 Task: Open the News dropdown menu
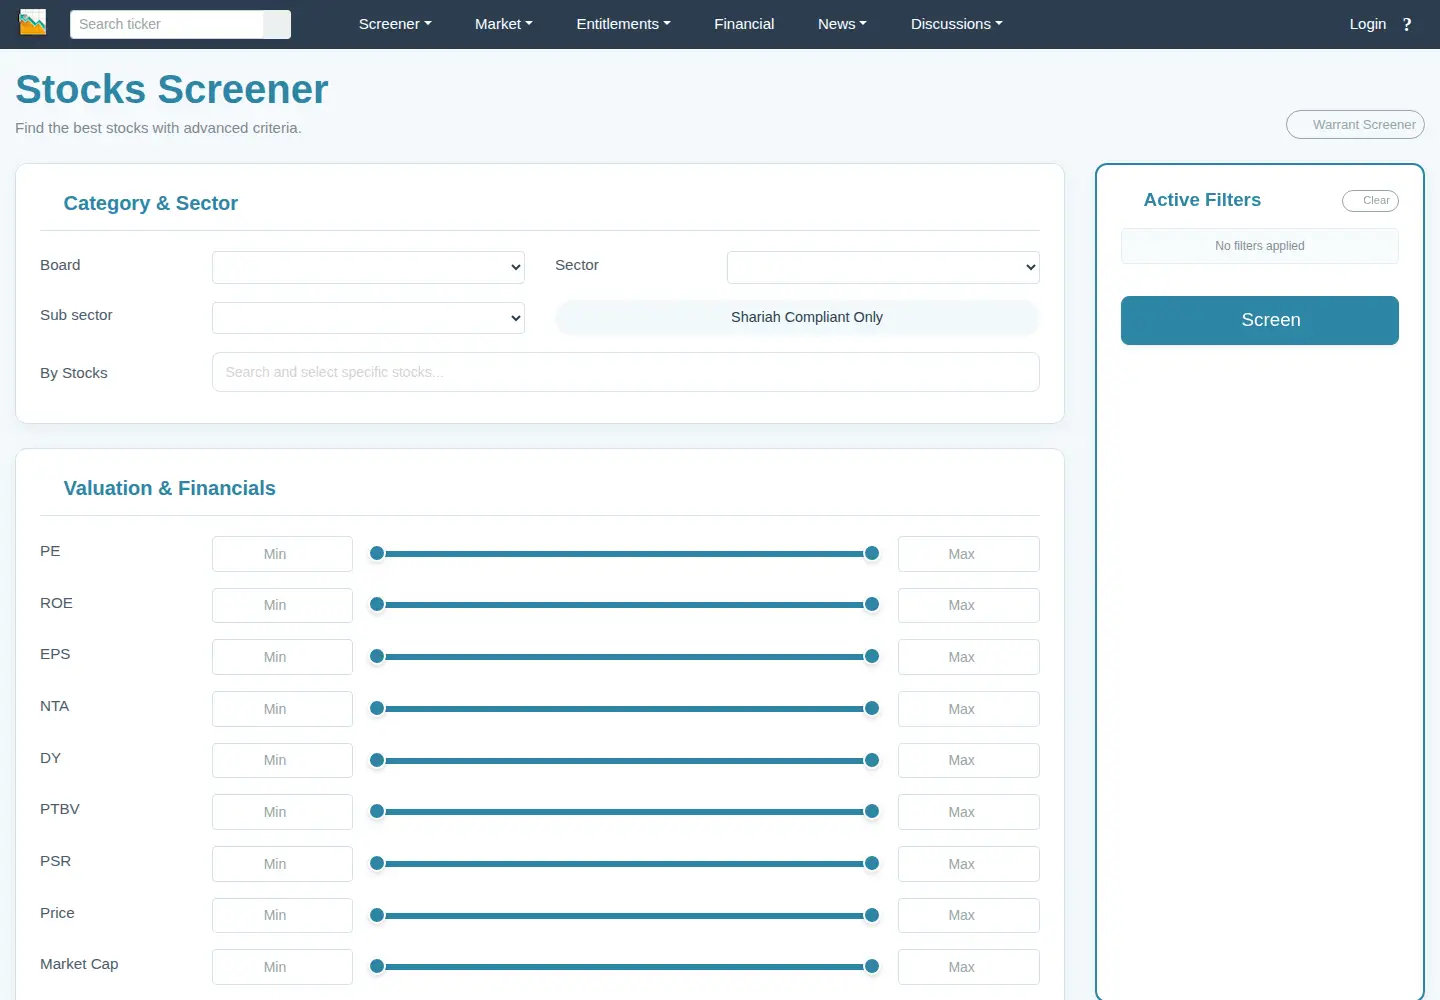(x=842, y=24)
